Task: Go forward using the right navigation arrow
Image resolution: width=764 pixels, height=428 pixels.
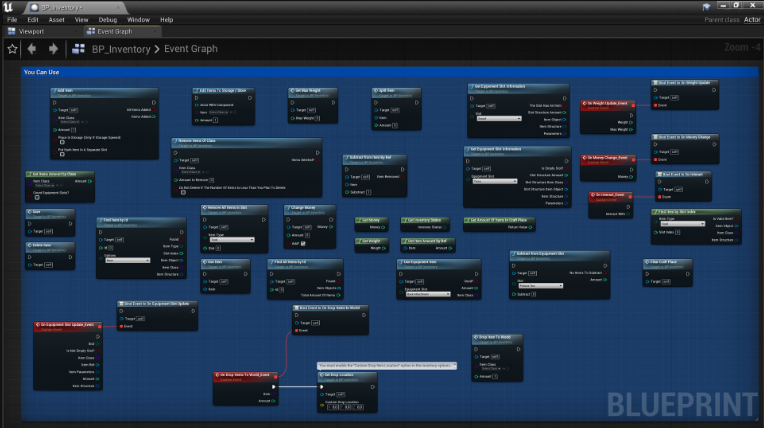Action: tap(53, 49)
